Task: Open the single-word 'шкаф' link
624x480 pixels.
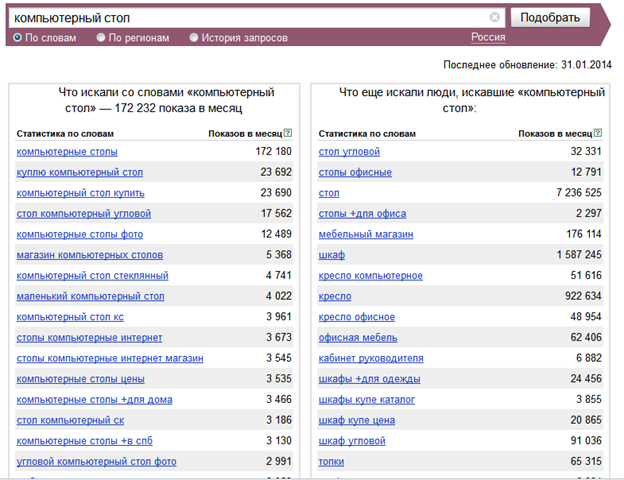Action: 332,255
